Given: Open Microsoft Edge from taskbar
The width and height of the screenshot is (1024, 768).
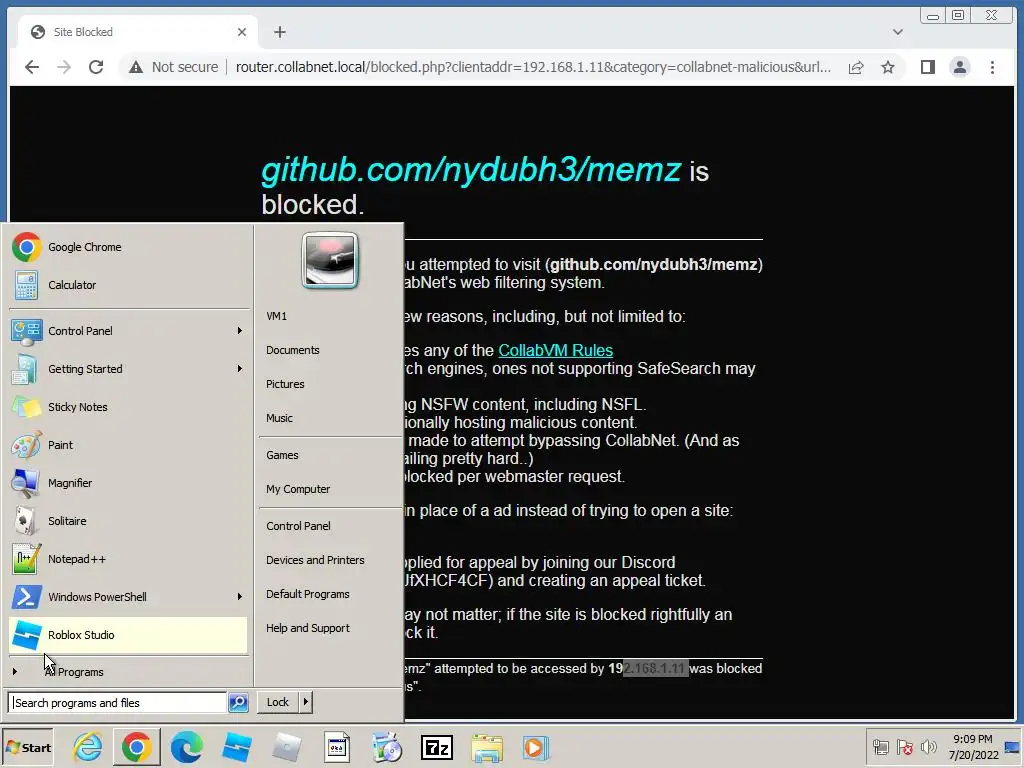Looking at the screenshot, I should click(187, 747).
